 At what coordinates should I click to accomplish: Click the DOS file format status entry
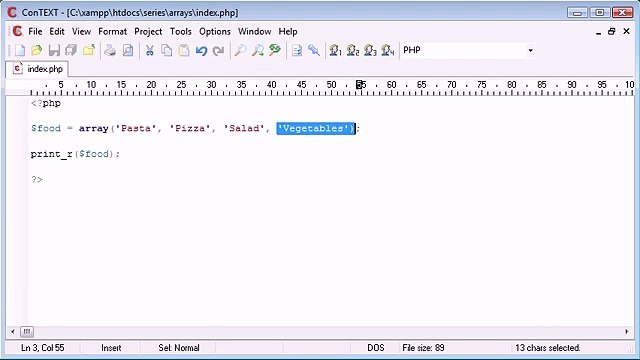[376, 348]
